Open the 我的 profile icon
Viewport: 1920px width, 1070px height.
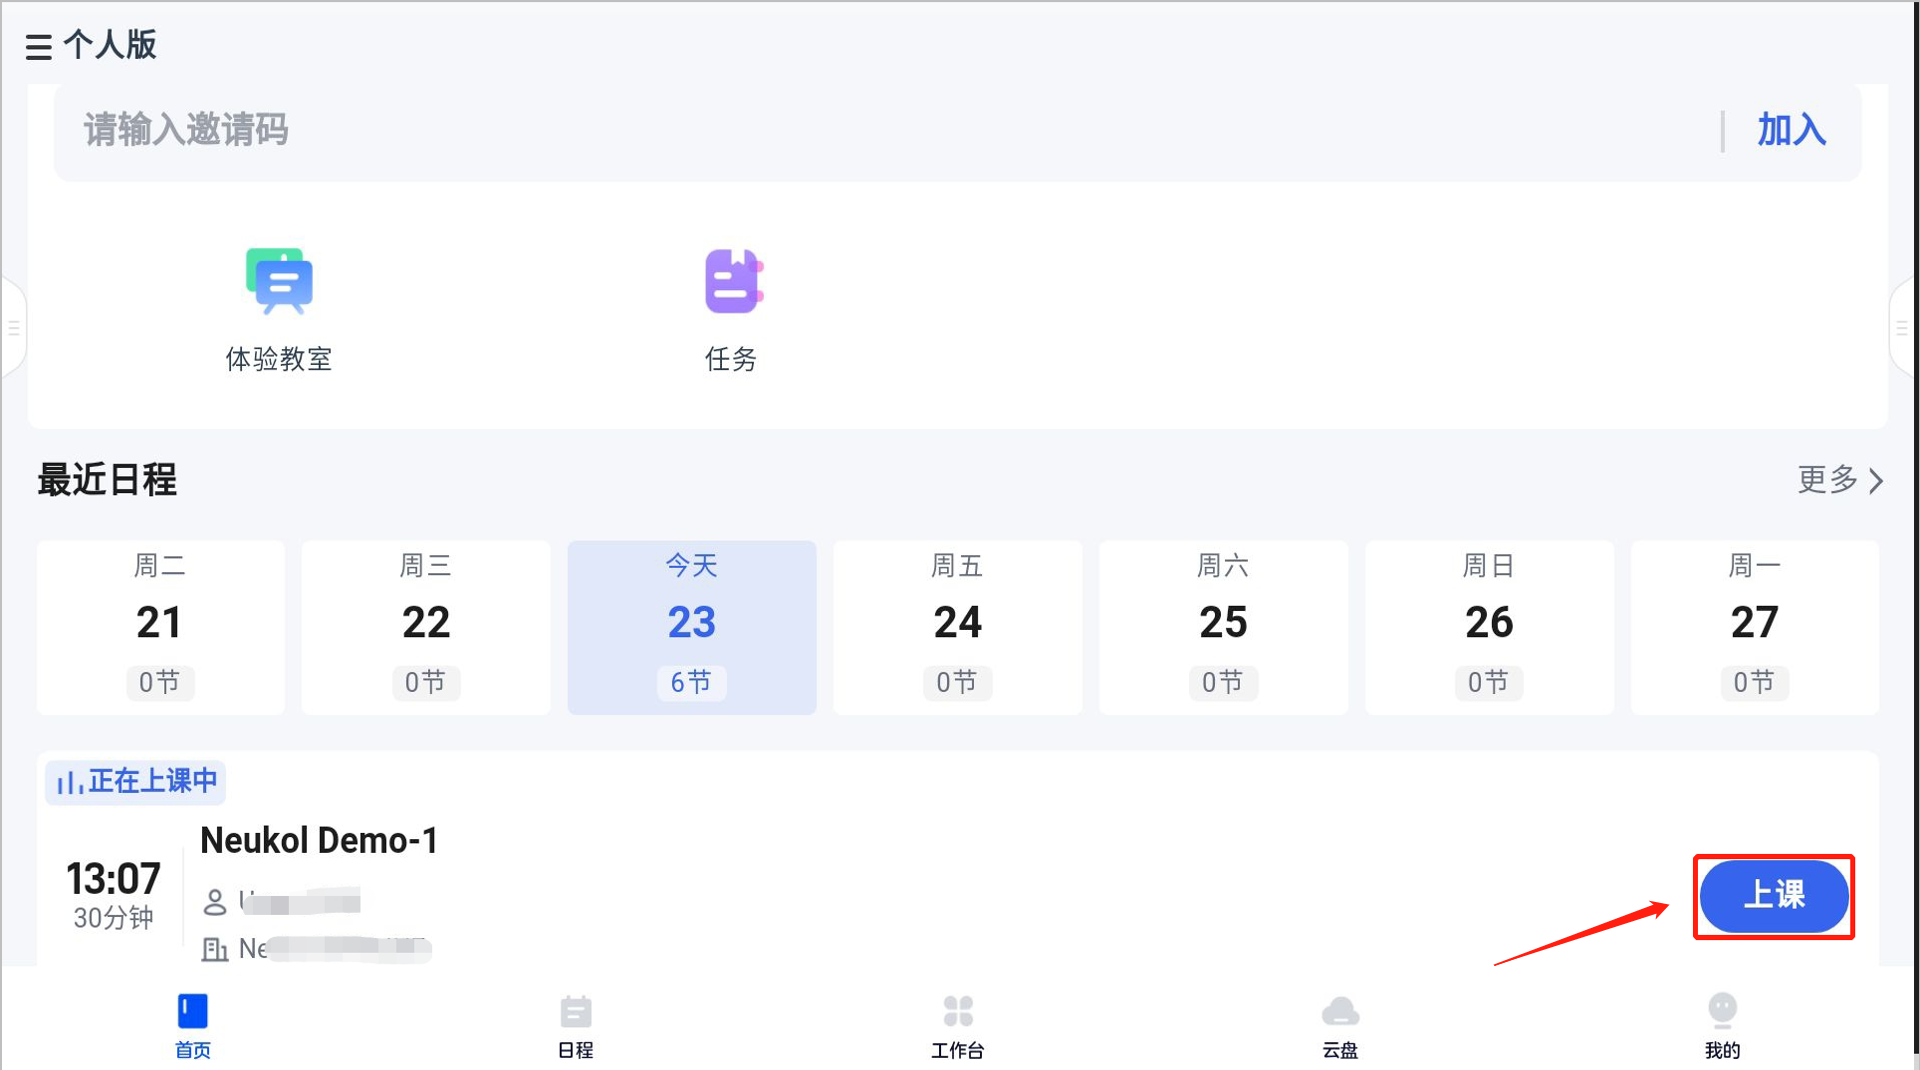click(x=1722, y=1010)
